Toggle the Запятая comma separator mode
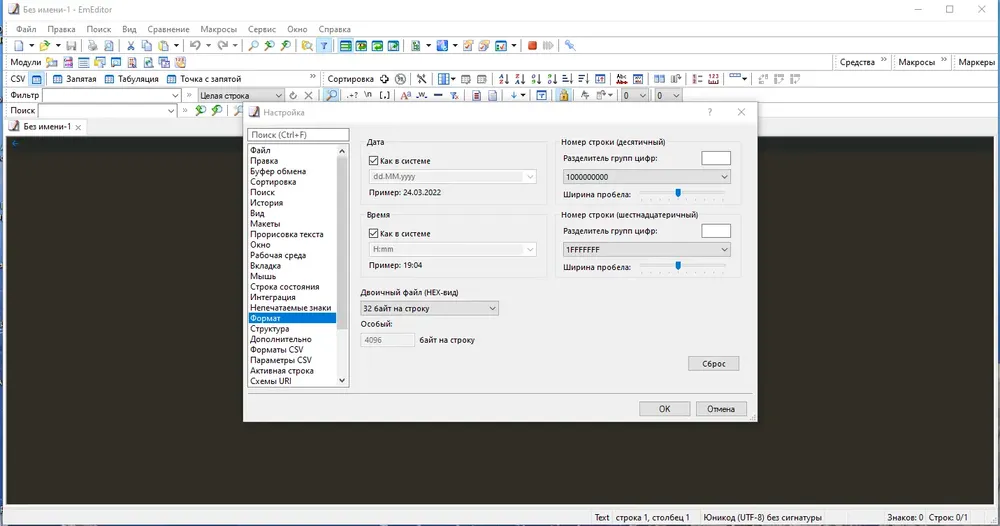The width and height of the screenshot is (1000, 526). (x=75, y=79)
